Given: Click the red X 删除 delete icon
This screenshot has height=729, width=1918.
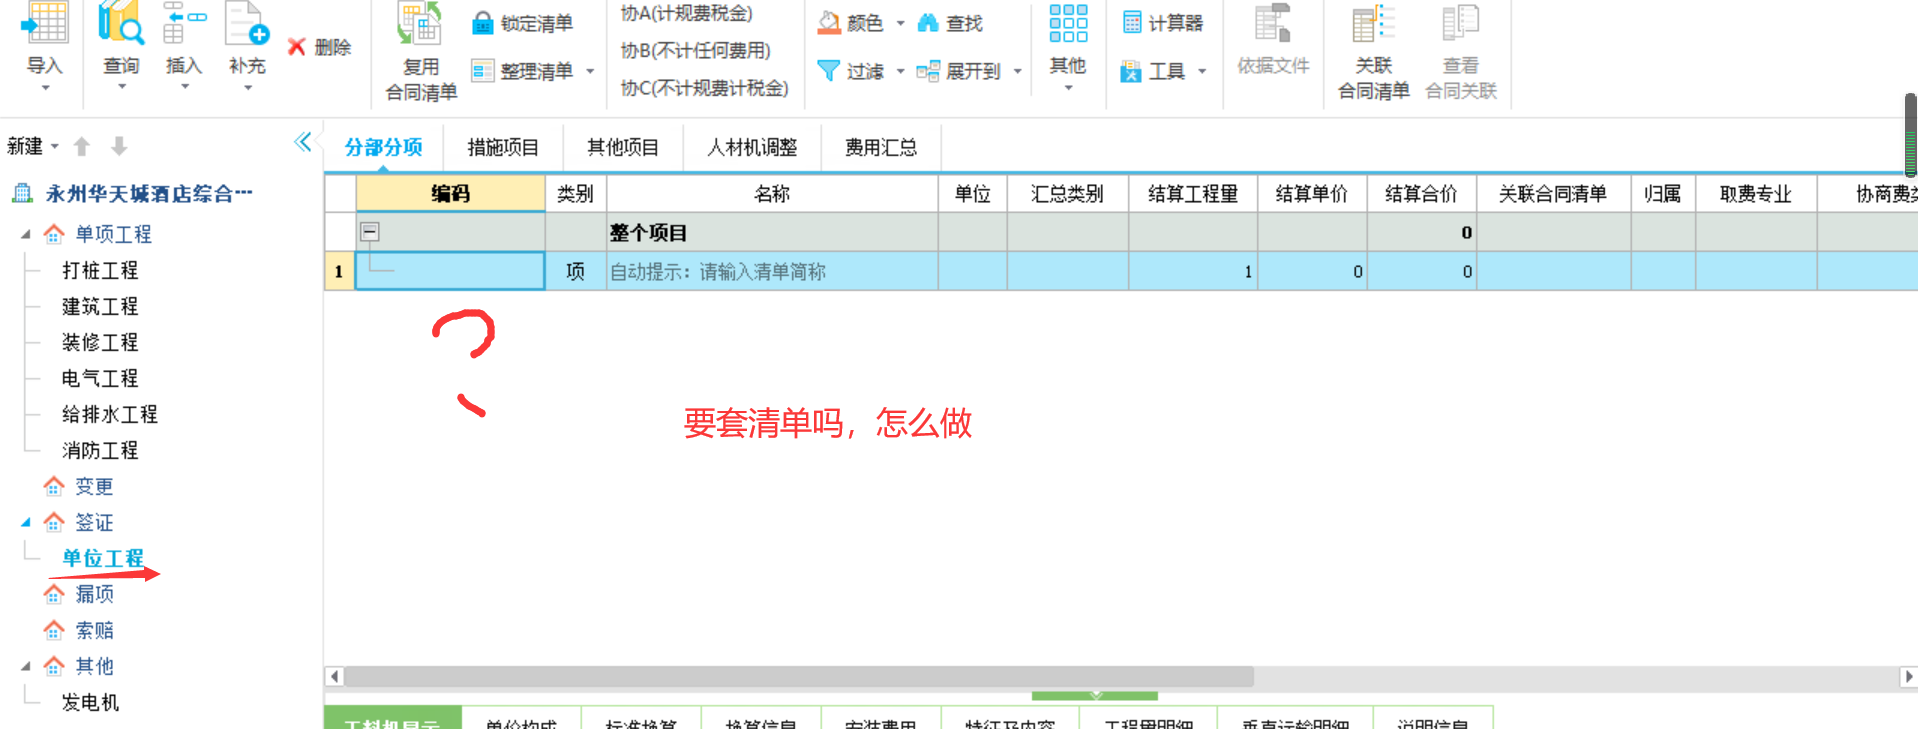Looking at the screenshot, I should 296,47.
